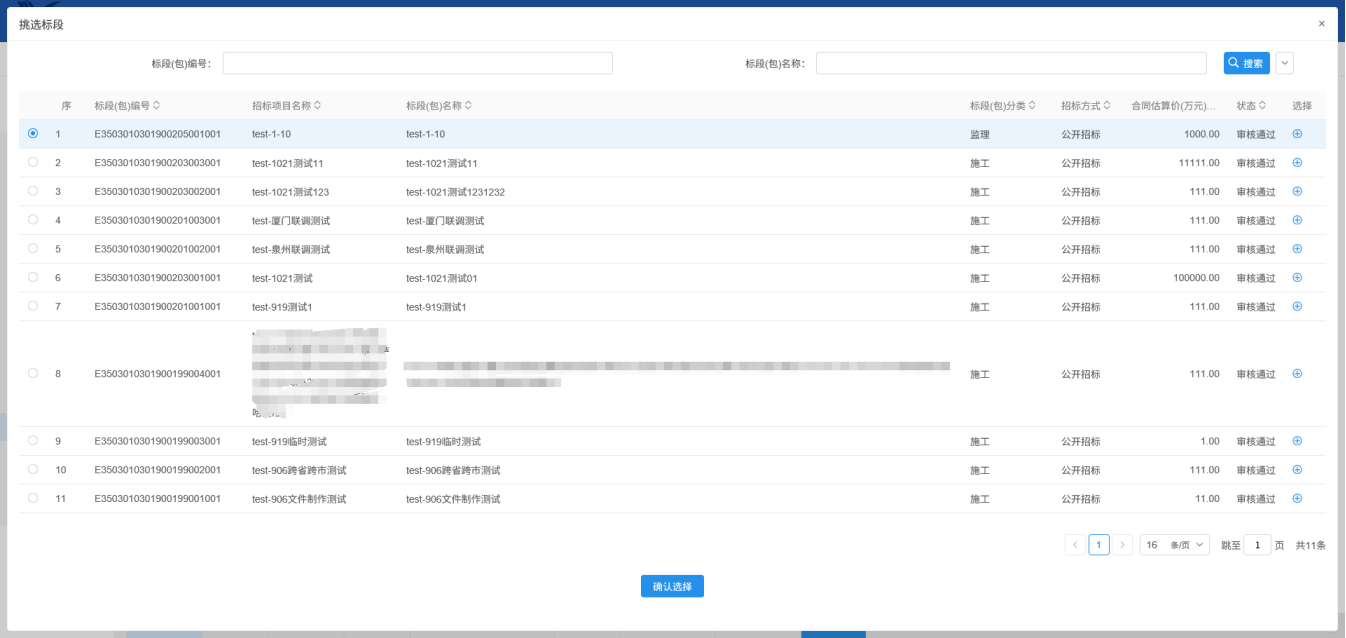Click plus icon for test-1021测试01 row
This screenshot has height=638, width=1346.
click(x=1297, y=277)
